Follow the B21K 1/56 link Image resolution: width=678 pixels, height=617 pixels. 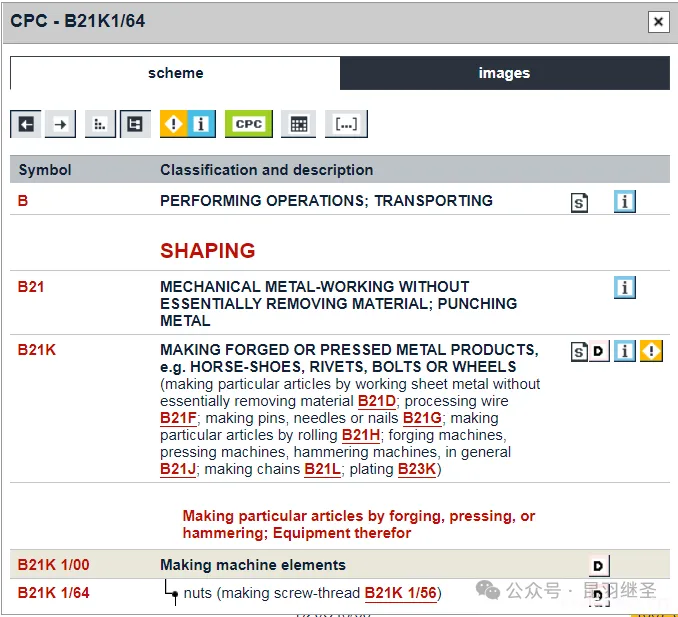(400, 593)
